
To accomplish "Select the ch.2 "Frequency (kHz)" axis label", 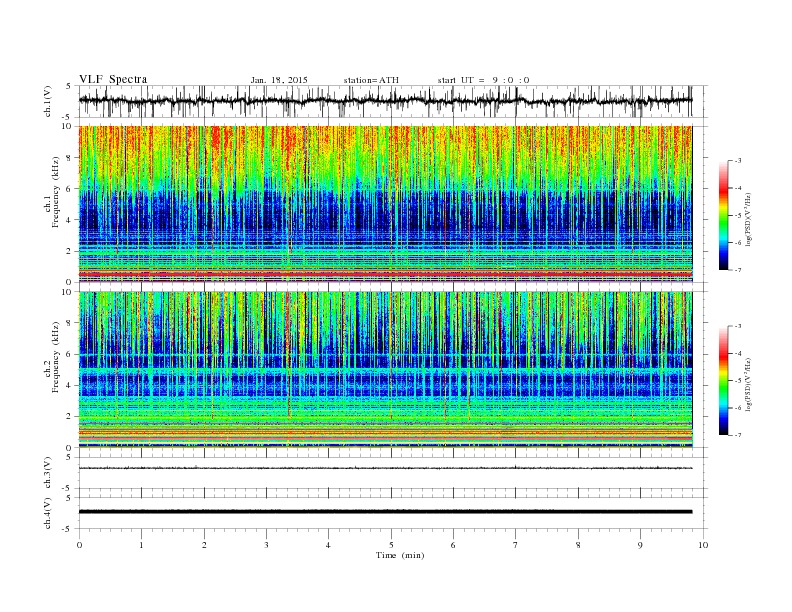I will coord(56,357).
